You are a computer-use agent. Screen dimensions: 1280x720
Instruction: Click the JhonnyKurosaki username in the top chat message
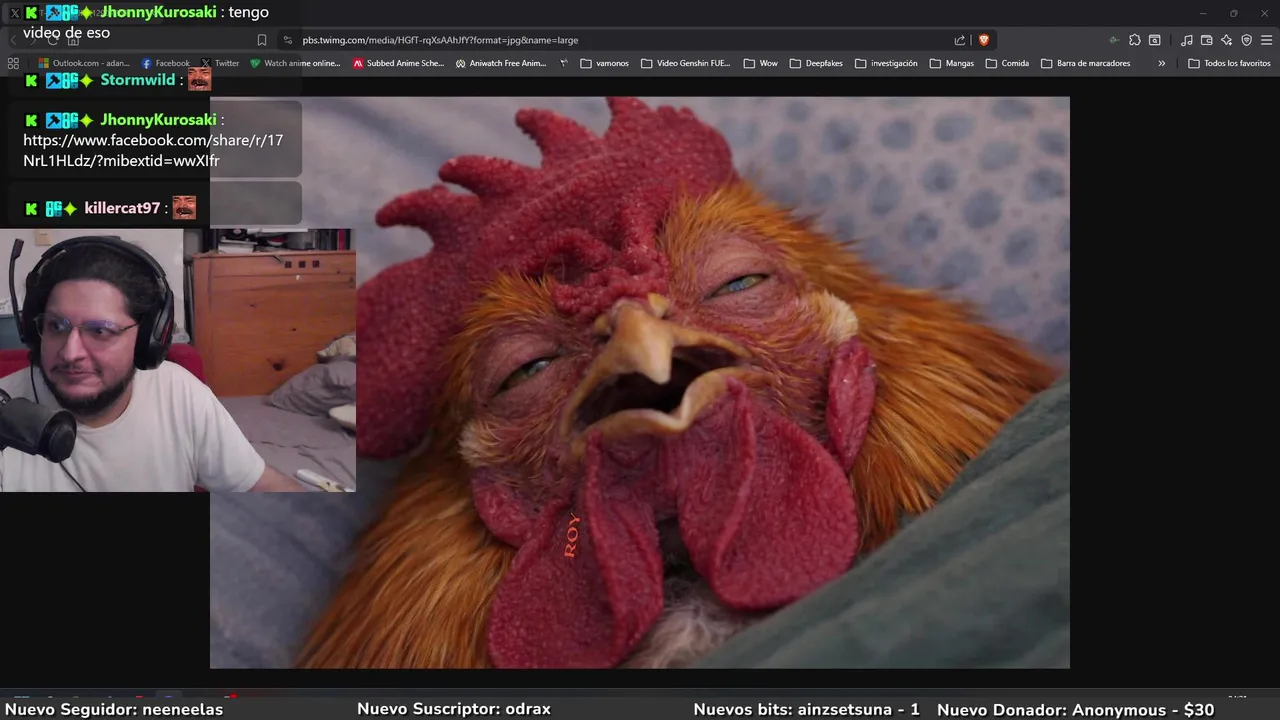click(158, 12)
